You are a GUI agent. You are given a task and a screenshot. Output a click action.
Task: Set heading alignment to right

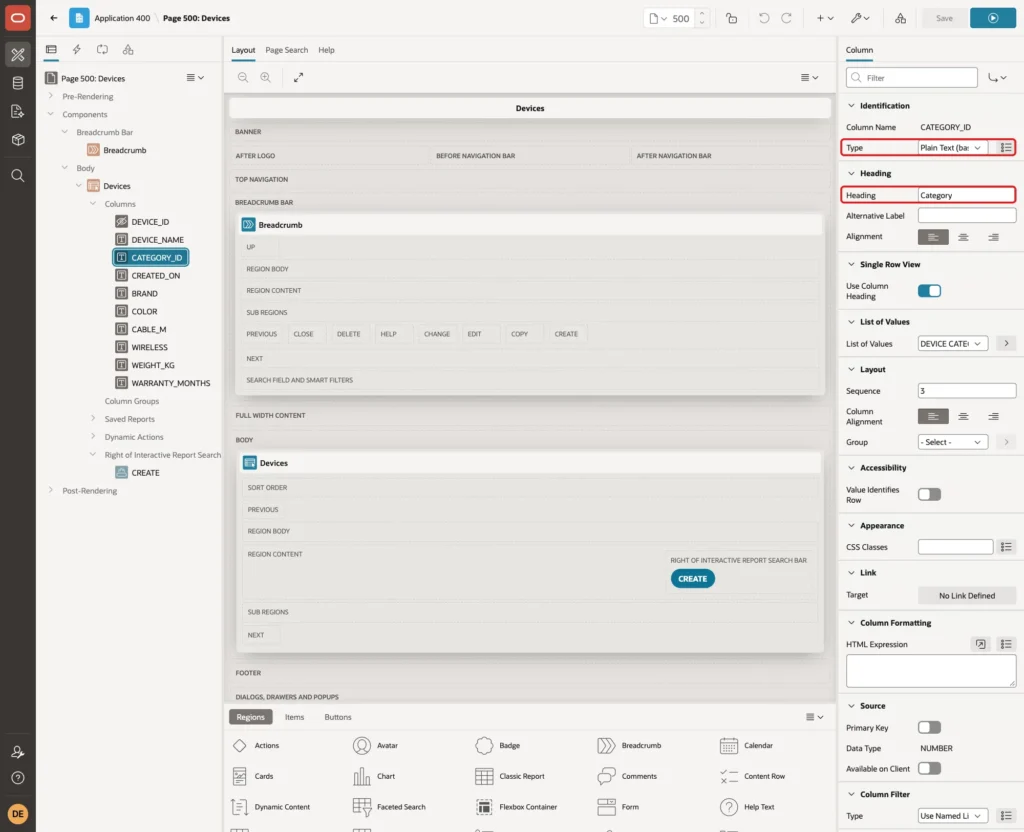(x=993, y=237)
